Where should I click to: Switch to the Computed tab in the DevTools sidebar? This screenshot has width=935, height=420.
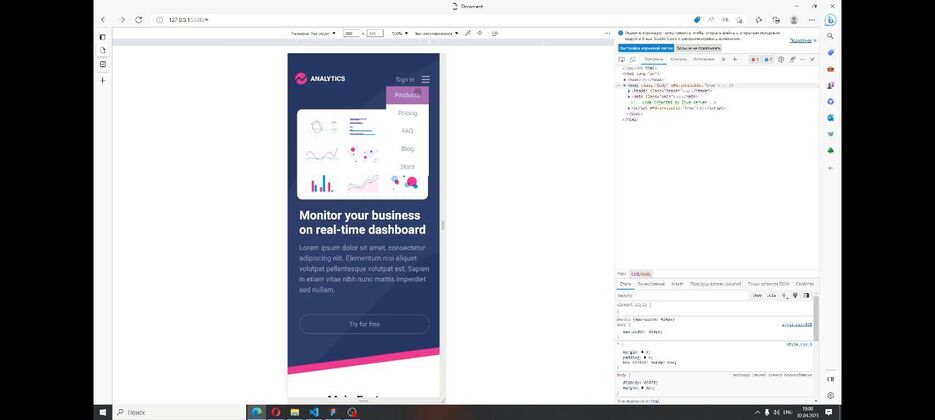(x=651, y=284)
